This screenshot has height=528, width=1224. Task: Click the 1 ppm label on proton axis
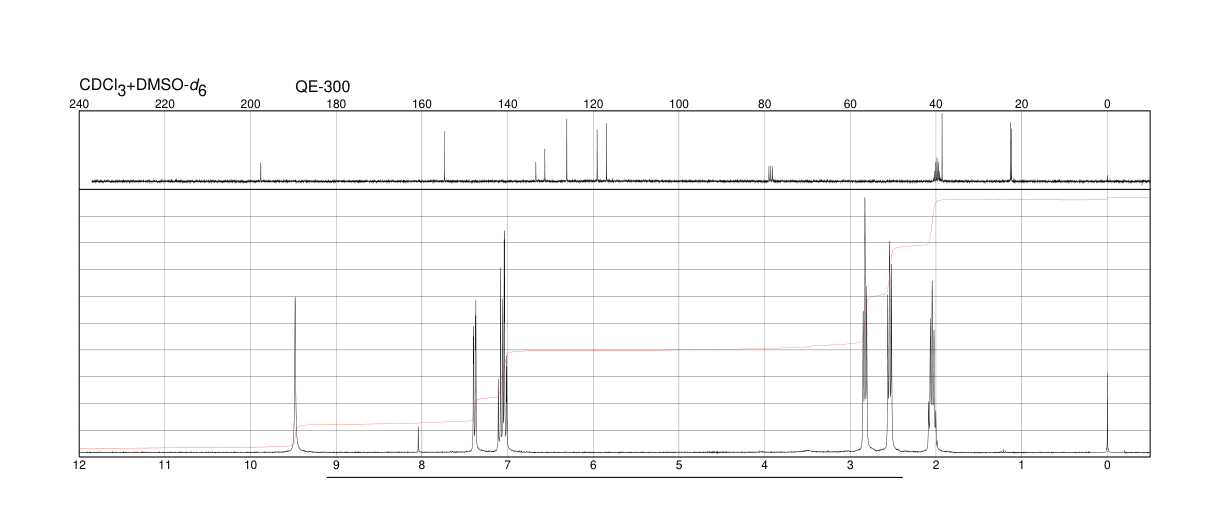coord(1021,465)
